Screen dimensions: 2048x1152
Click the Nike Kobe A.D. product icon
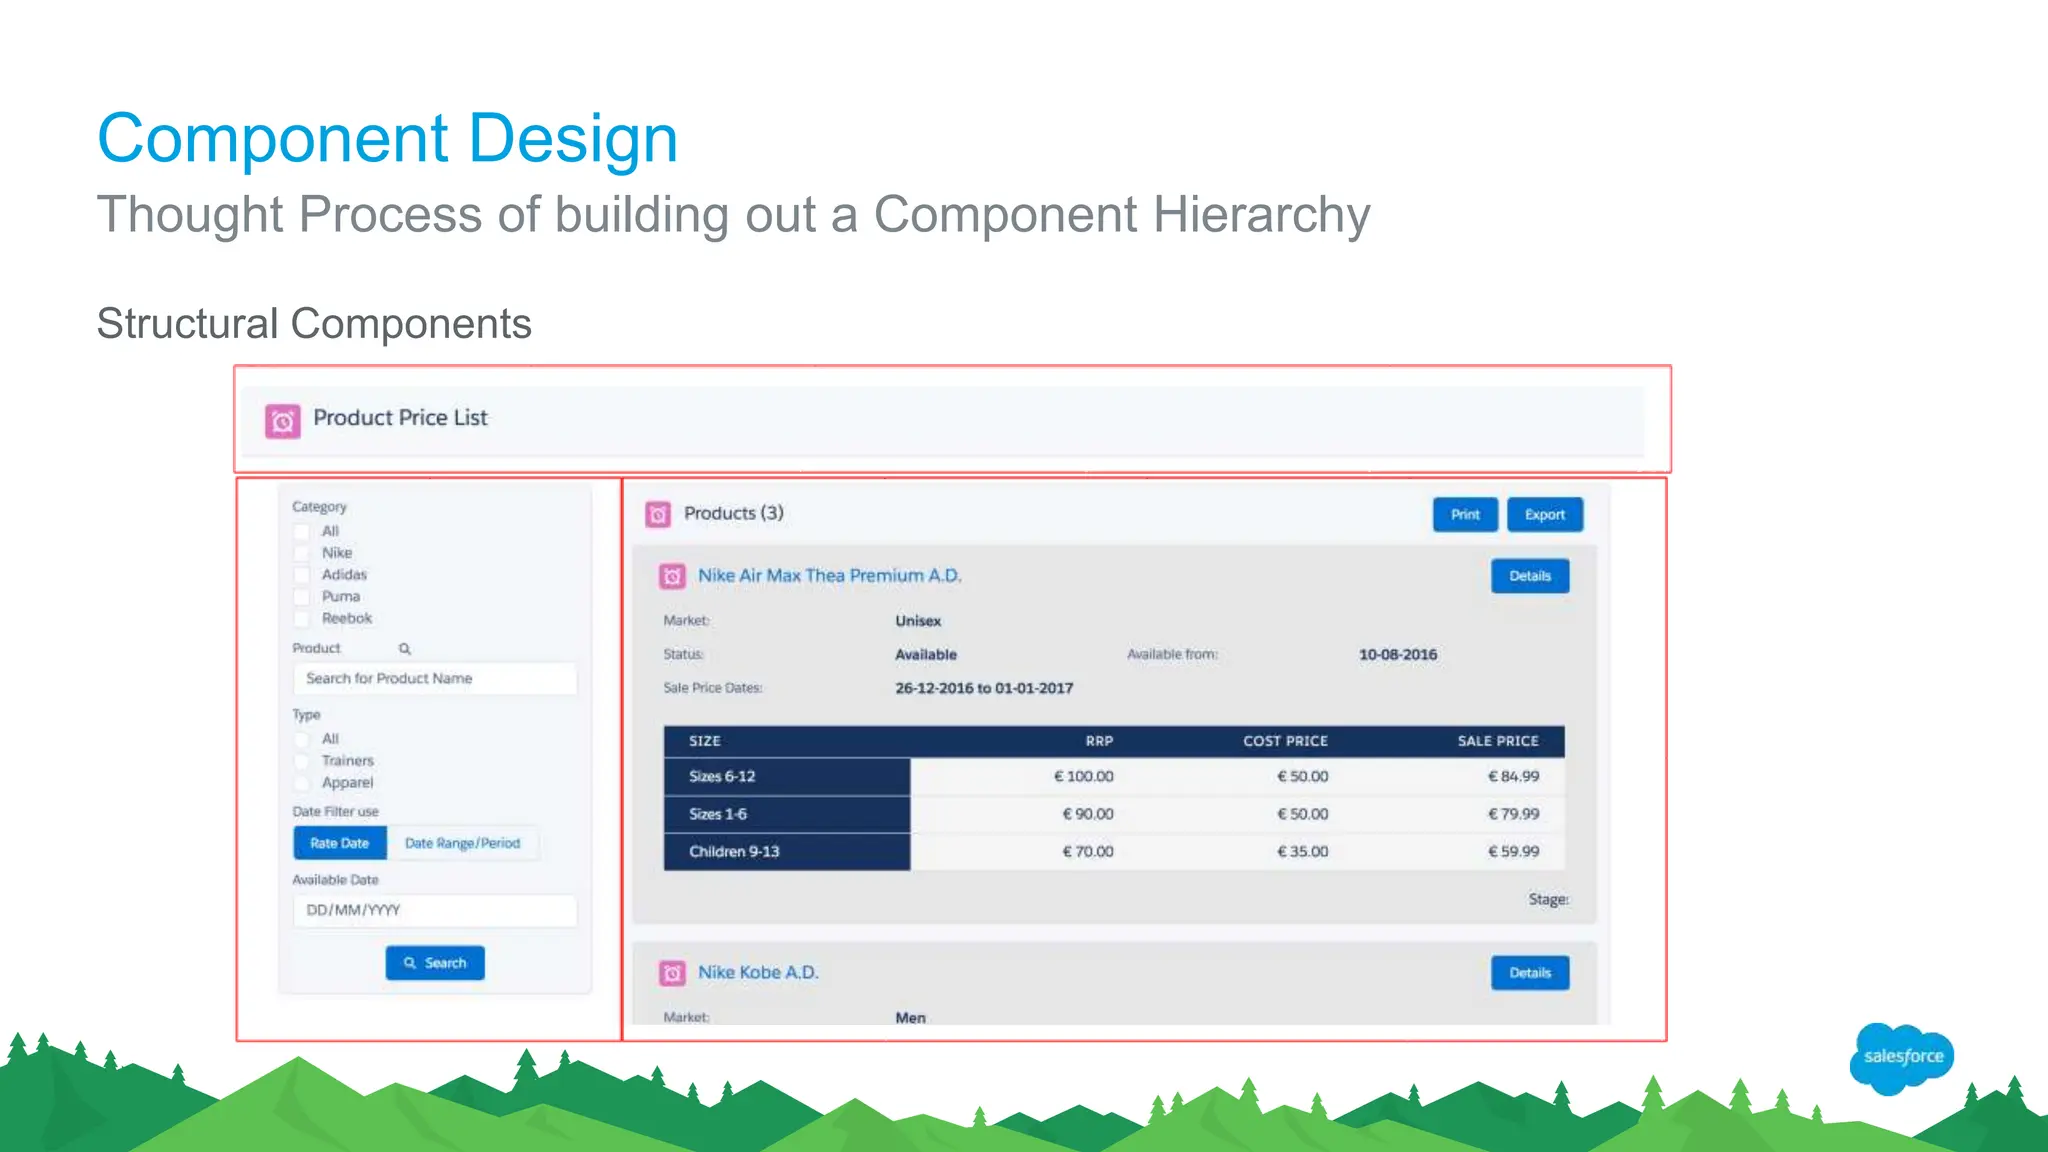pos(672,973)
